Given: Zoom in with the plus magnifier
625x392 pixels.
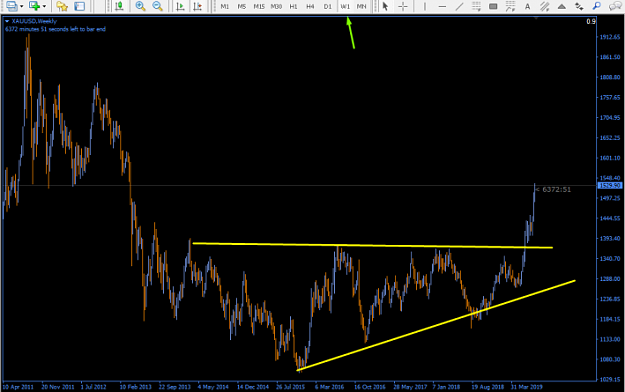Looking at the screenshot, I should (x=140, y=6).
